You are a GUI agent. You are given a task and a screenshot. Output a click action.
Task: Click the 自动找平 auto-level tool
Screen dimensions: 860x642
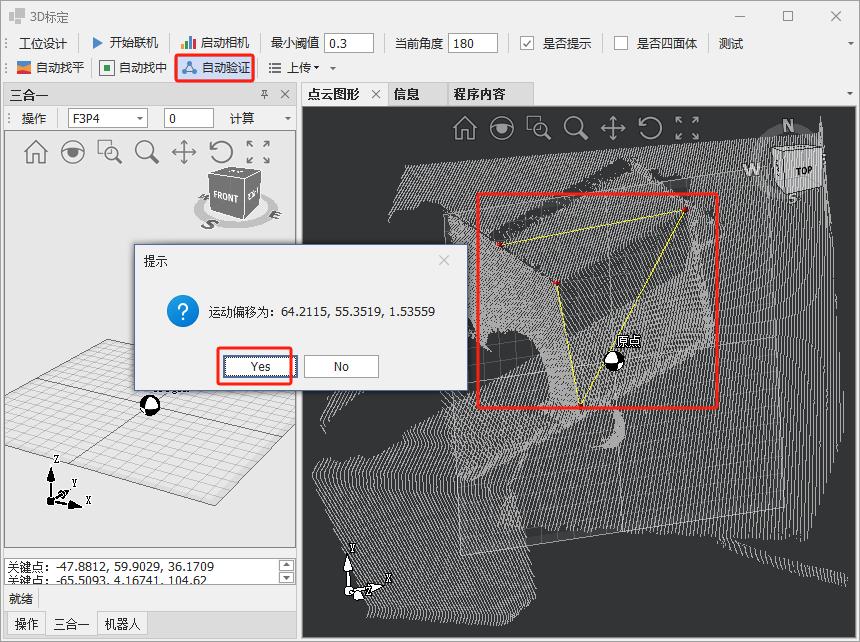[51, 68]
